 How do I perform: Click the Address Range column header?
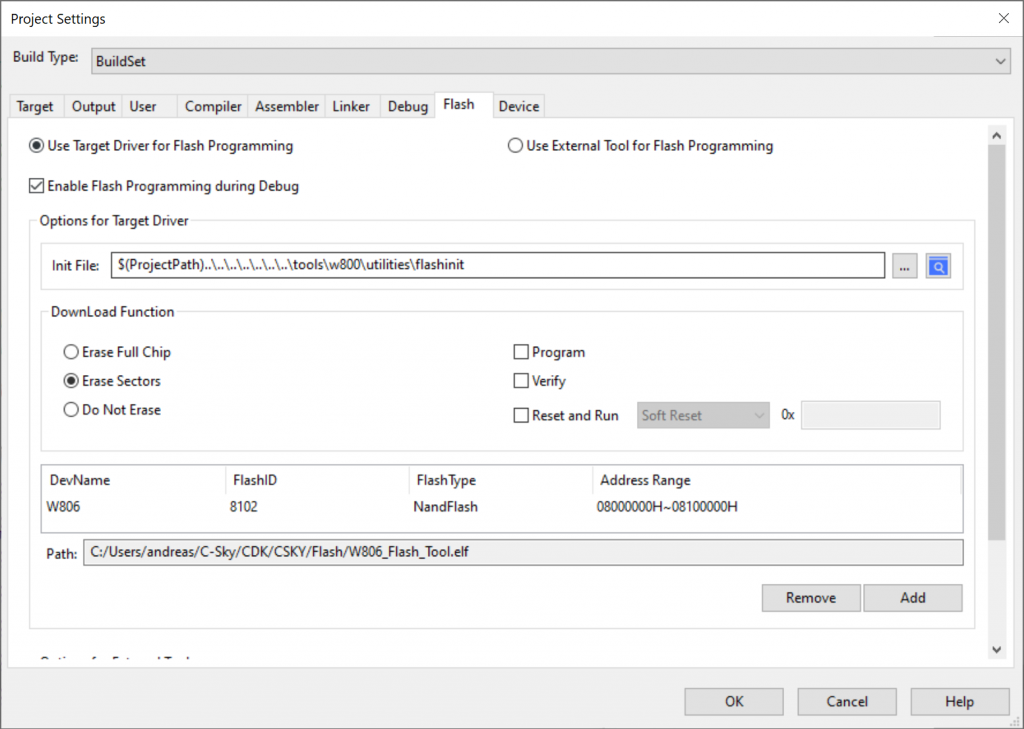point(777,480)
